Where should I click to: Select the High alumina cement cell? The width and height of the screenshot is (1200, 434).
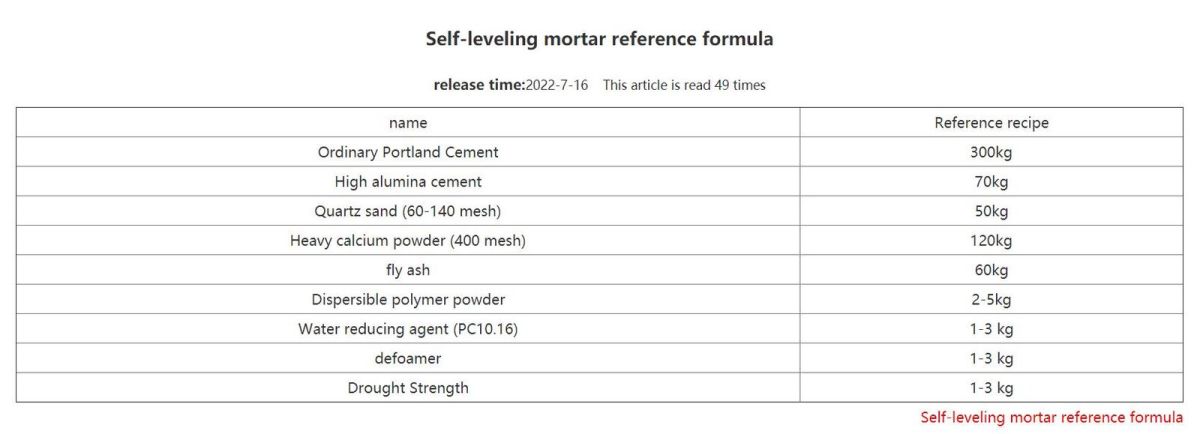coord(408,182)
